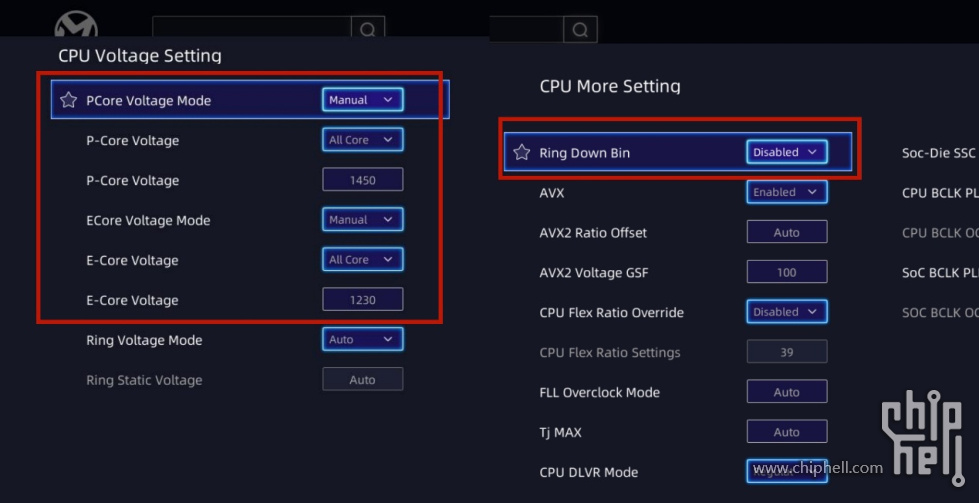Expand the Ring Voltage Mode Auto dropdown
This screenshot has width=979, height=503.
coord(363,339)
